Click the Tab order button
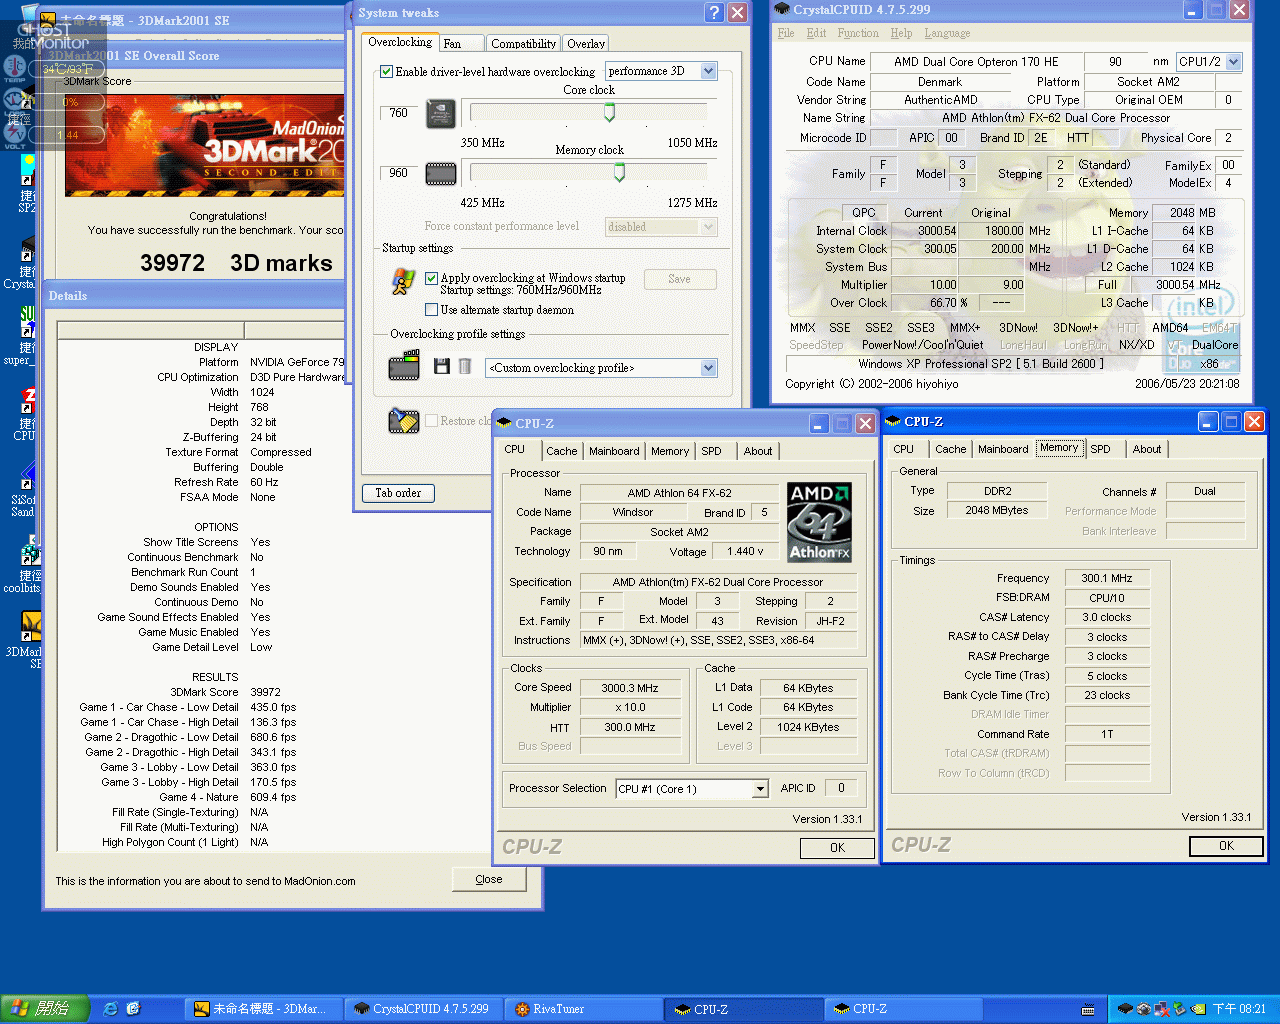The width and height of the screenshot is (1280, 1024). coord(398,493)
